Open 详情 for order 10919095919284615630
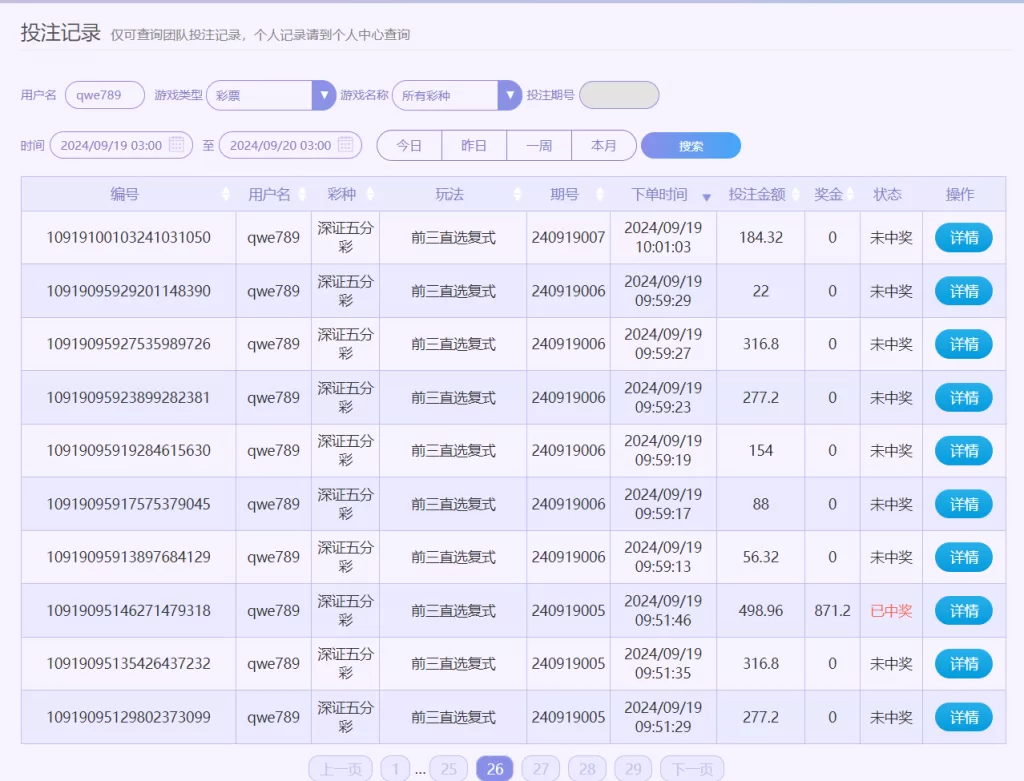 click(x=964, y=451)
